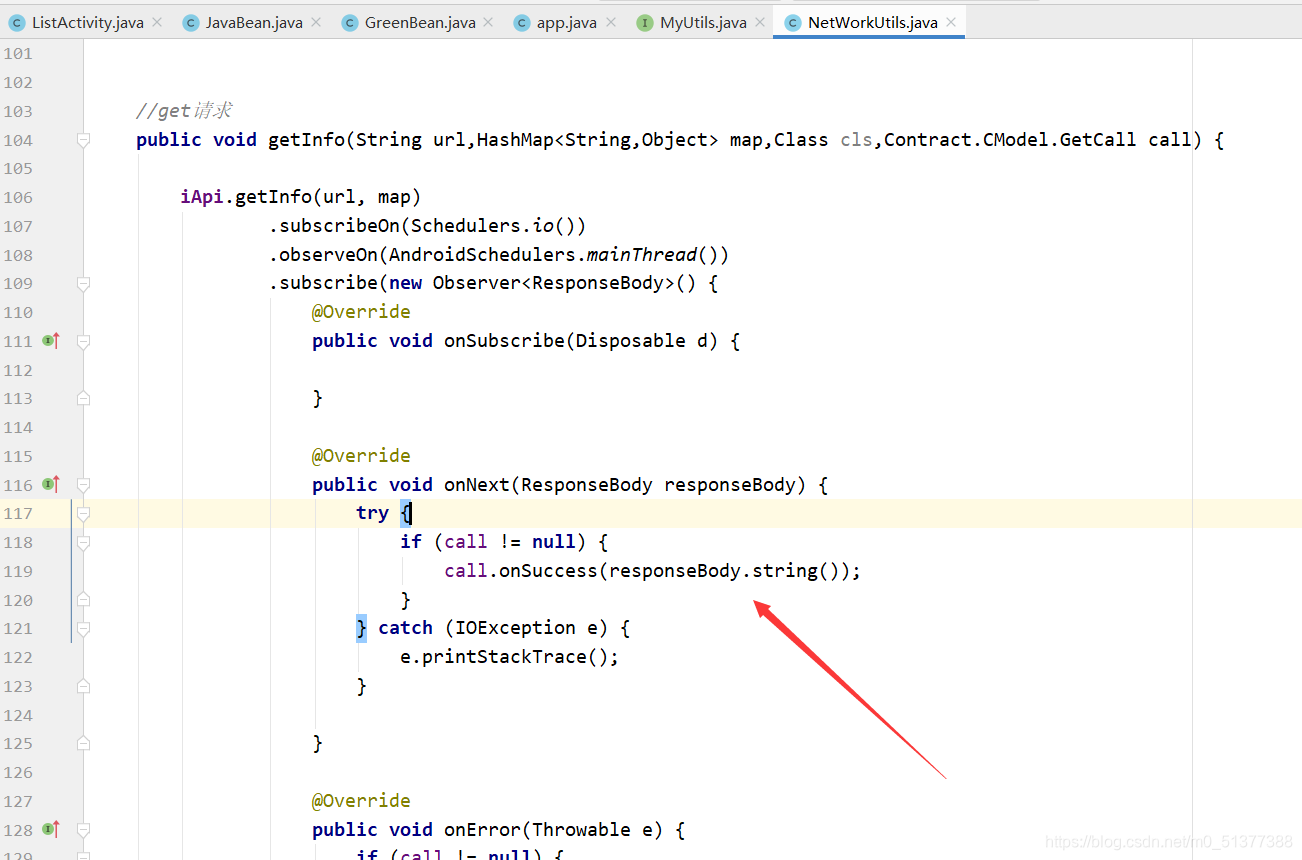
Task: Close the app.java tab
Action: [610, 22]
